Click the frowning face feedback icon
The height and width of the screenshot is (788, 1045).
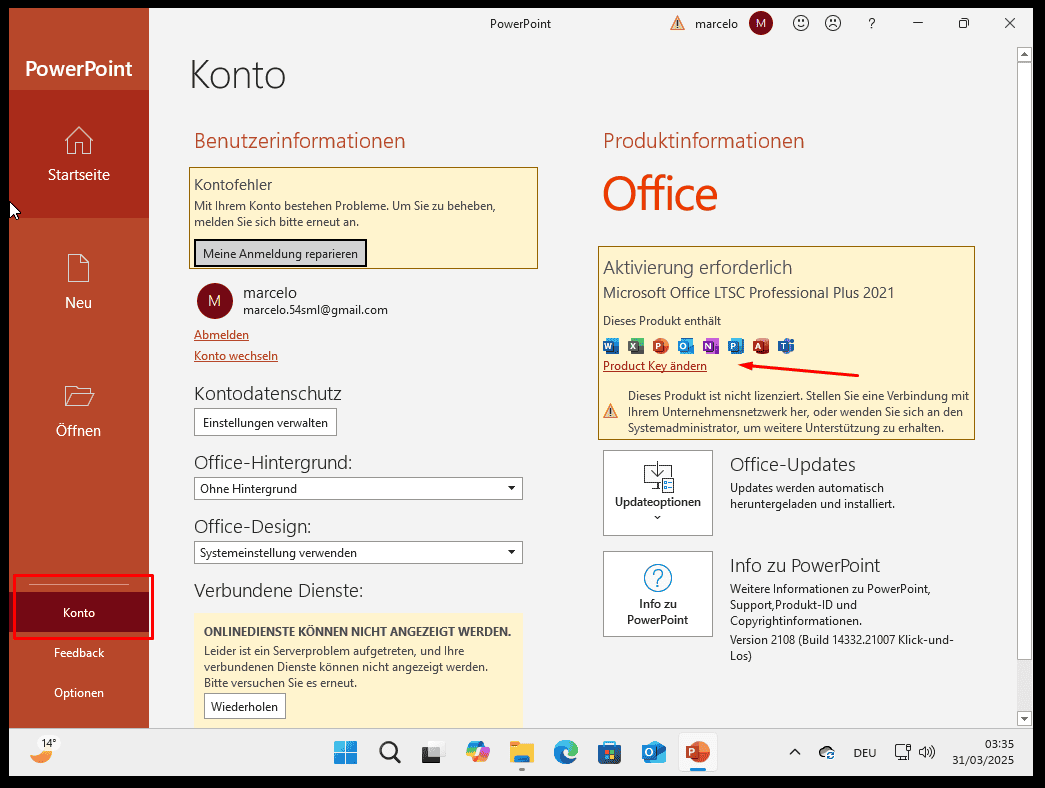click(x=832, y=23)
